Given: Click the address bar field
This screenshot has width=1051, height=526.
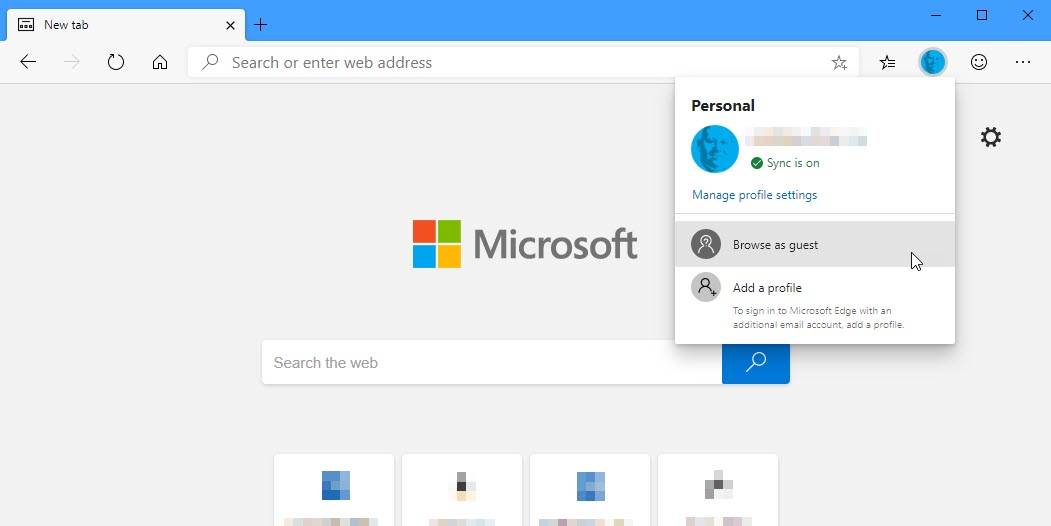Looking at the screenshot, I should pyautogui.click(x=523, y=62).
